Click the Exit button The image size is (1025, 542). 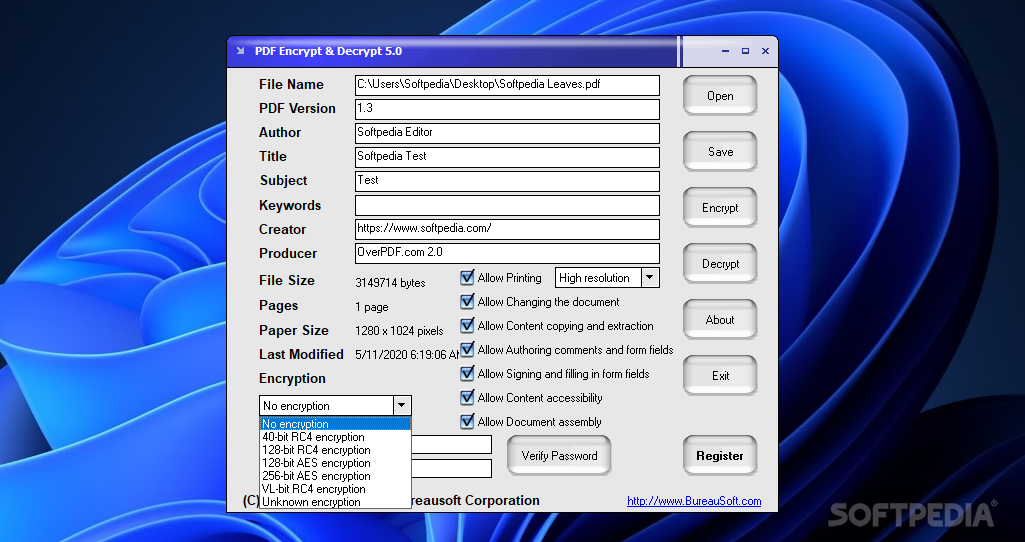[x=720, y=376]
